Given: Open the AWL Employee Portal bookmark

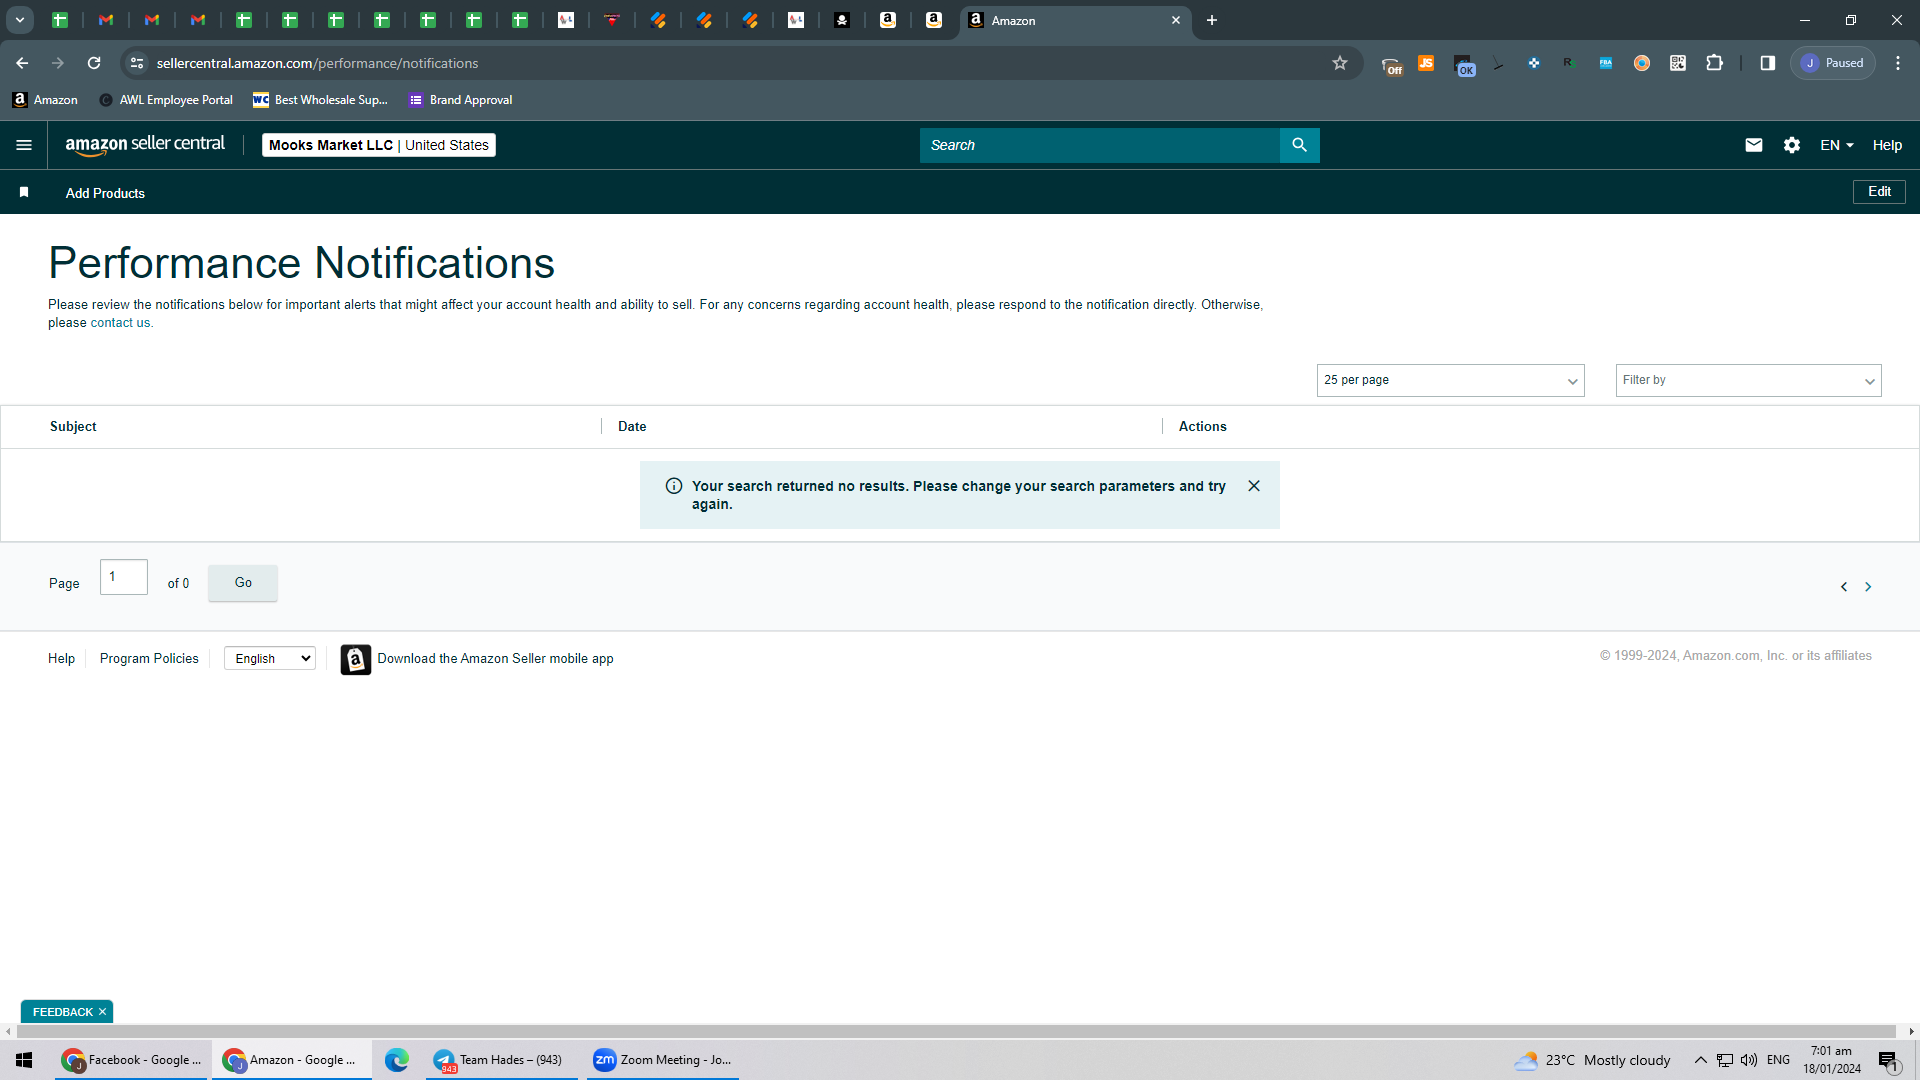Looking at the screenshot, I should 166,100.
